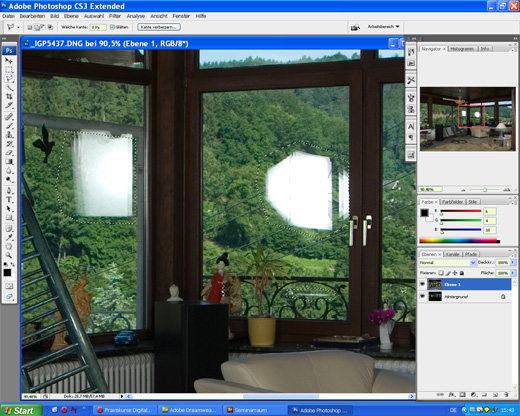Select the Polygonal Lasso tool in toolbox
Screen dimensions: 520x416
click(x=9, y=79)
